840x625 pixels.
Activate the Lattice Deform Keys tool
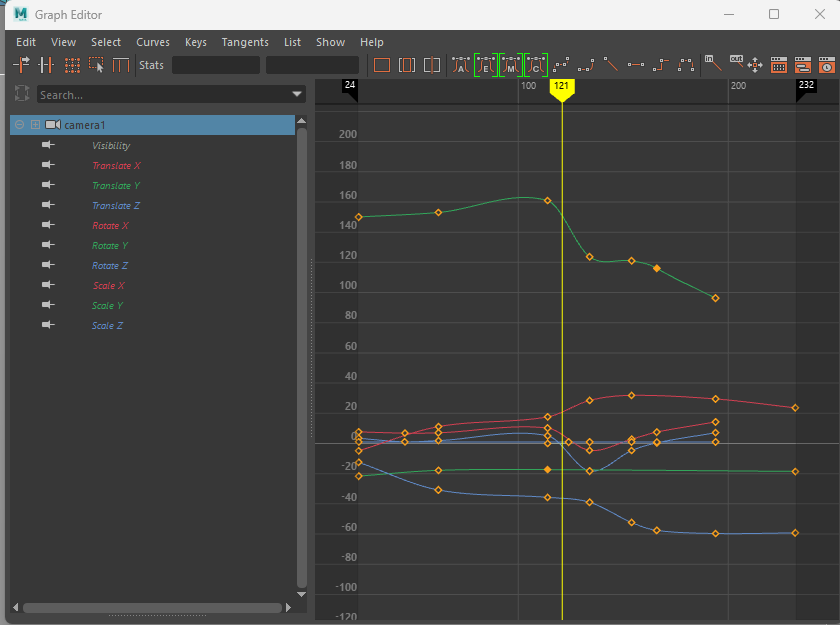point(72,65)
